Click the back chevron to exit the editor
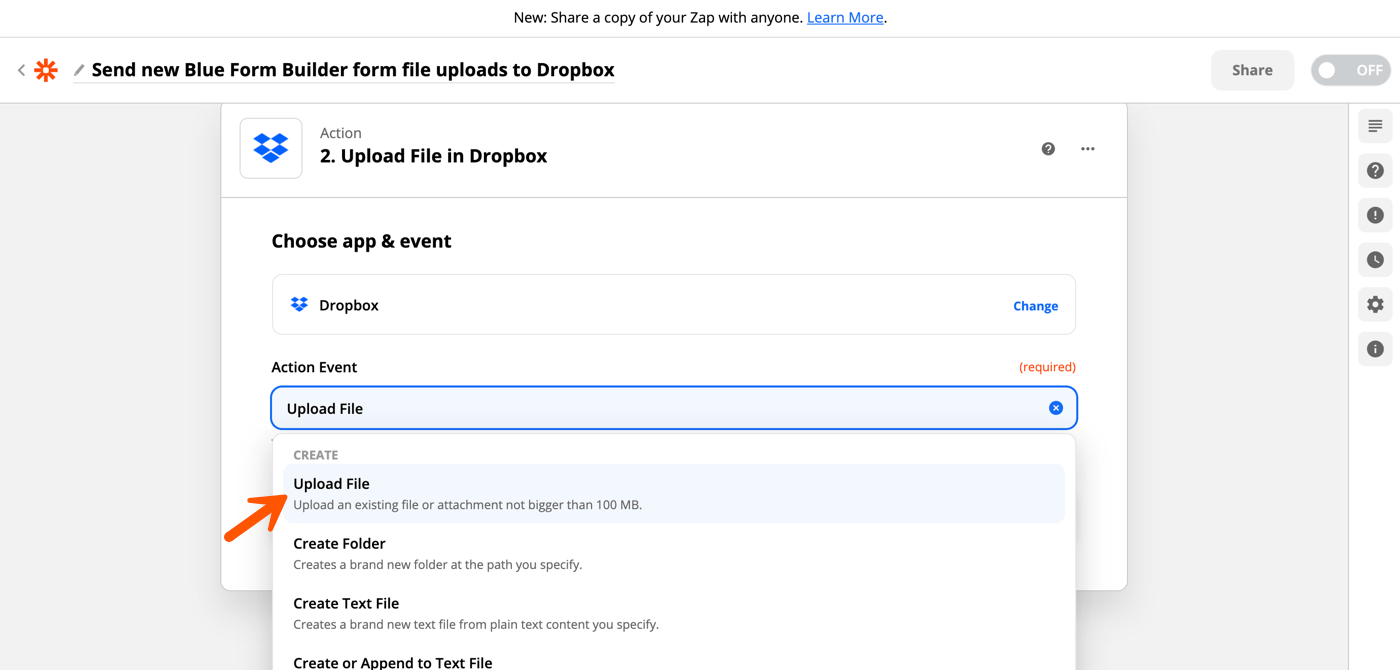The image size is (1400, 670). click(x=21, y=70)
